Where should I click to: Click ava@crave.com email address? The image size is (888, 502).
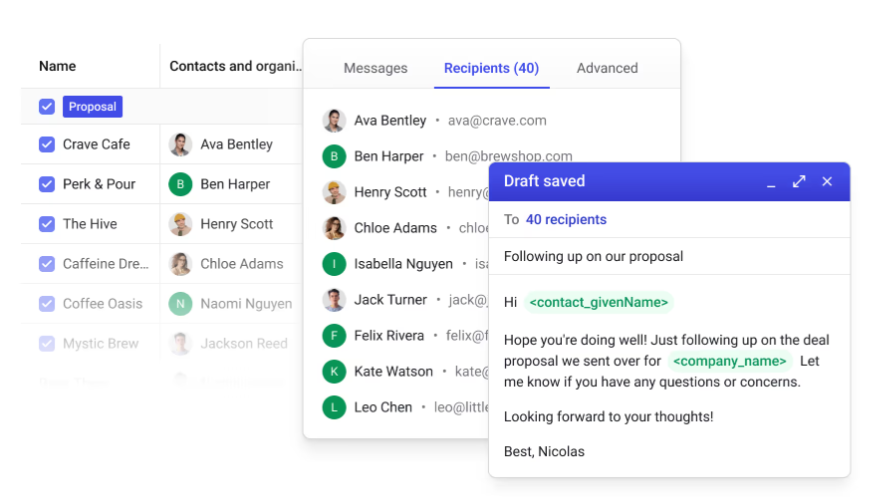tap(497, 121)
